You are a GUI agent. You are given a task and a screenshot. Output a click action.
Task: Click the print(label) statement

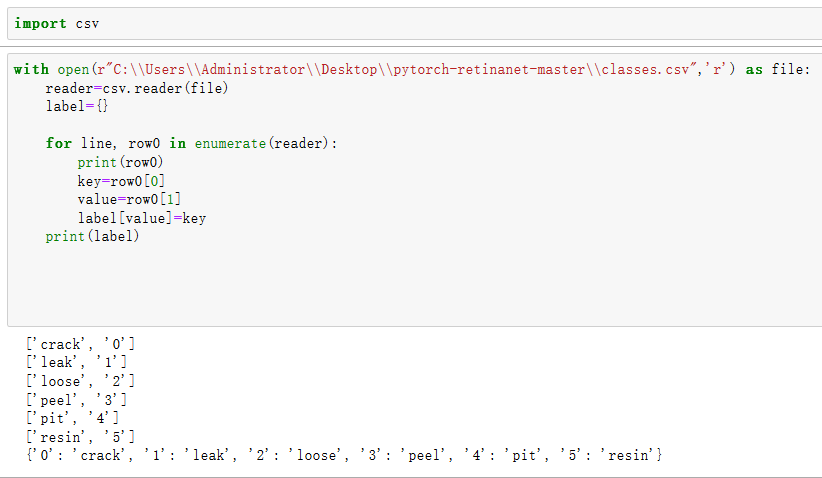point(93,236)
